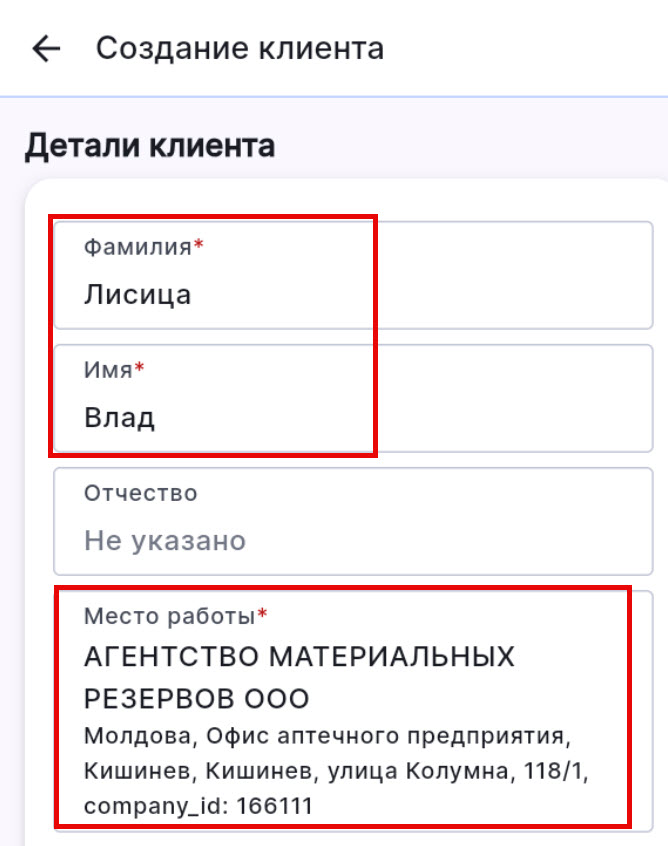Click the 'Создание клиента' page title
The height and width of the screenshot is (846, 668).
click(x=239, y=49)
